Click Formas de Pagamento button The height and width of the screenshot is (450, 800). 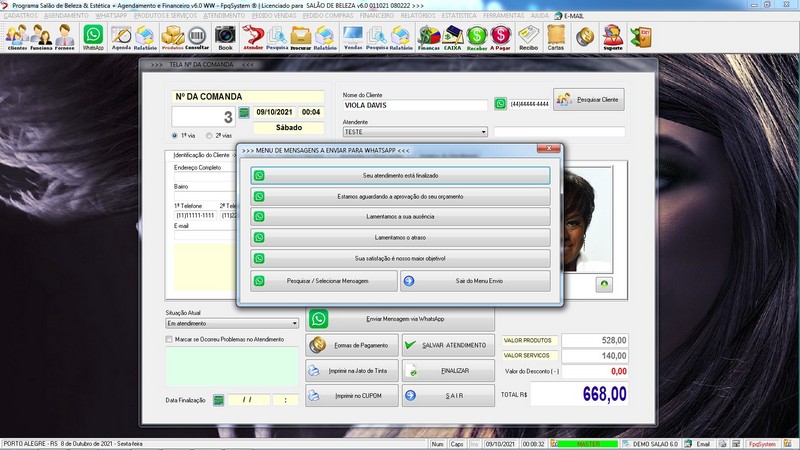pyautogui.click(x=352, y=345)
